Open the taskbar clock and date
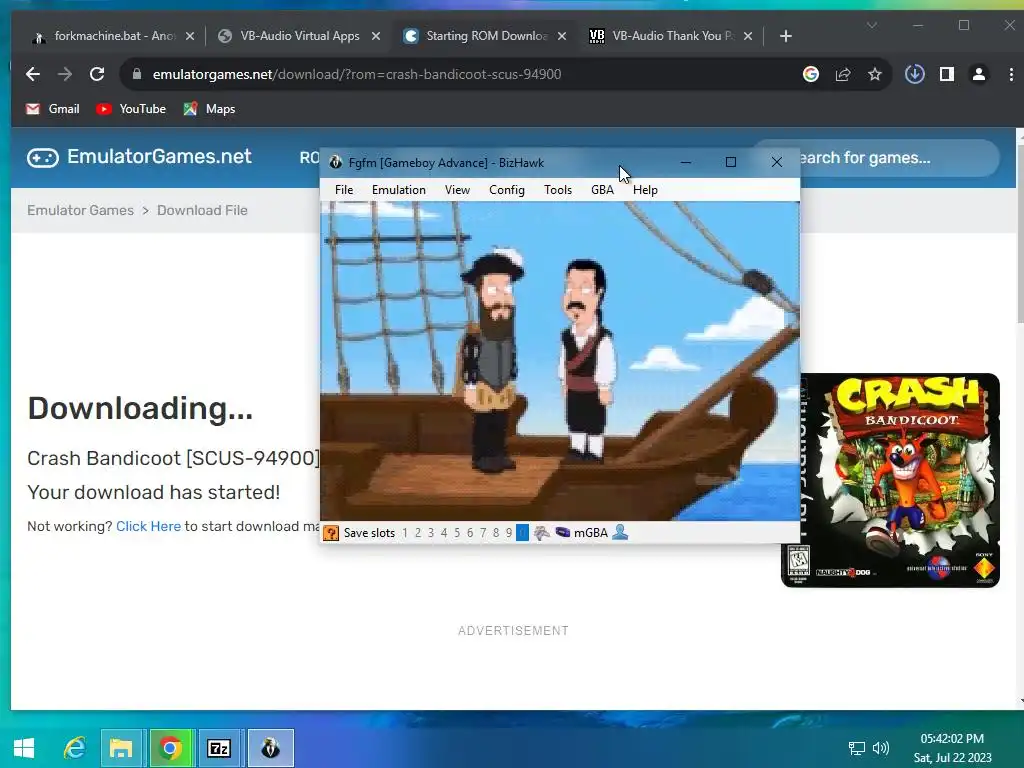Viewport: 1024px width, 768px height. [952, 748]
